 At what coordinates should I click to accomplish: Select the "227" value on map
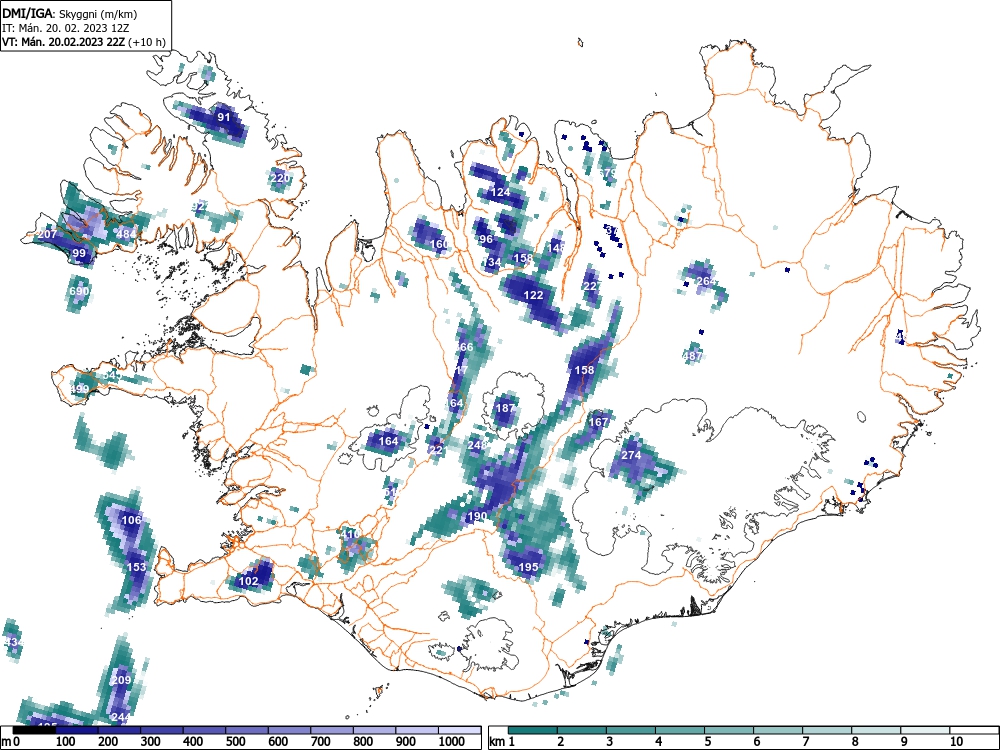[x=591, y=286]
